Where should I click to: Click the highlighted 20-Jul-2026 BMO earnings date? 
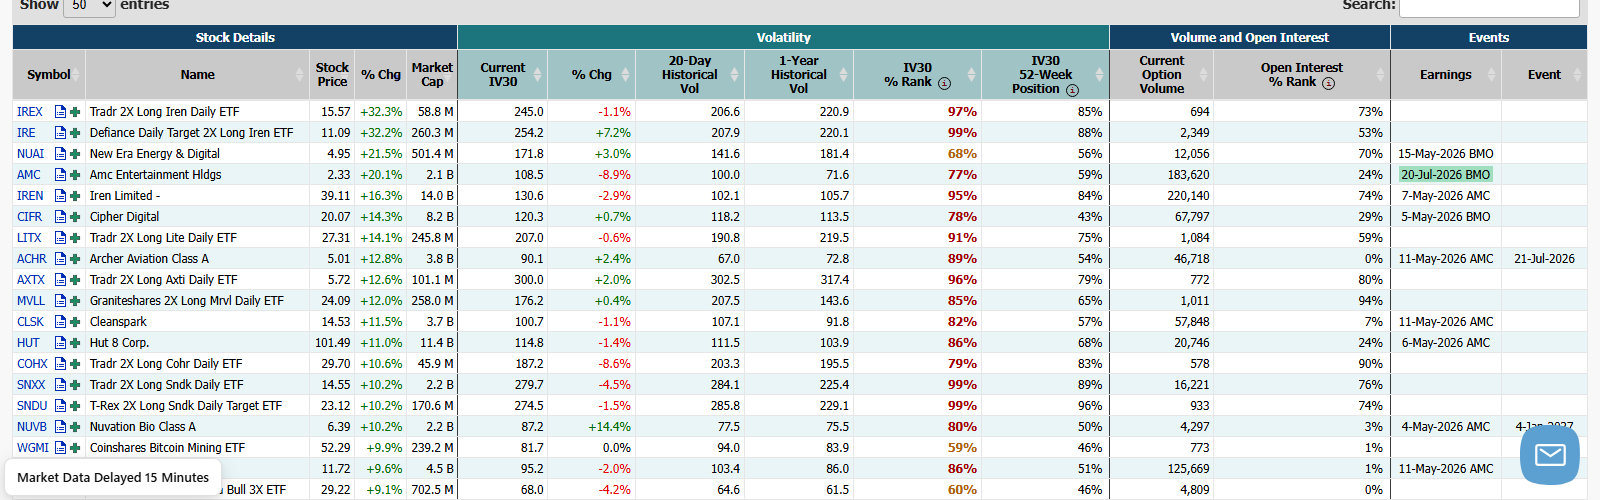(1446, 175)
